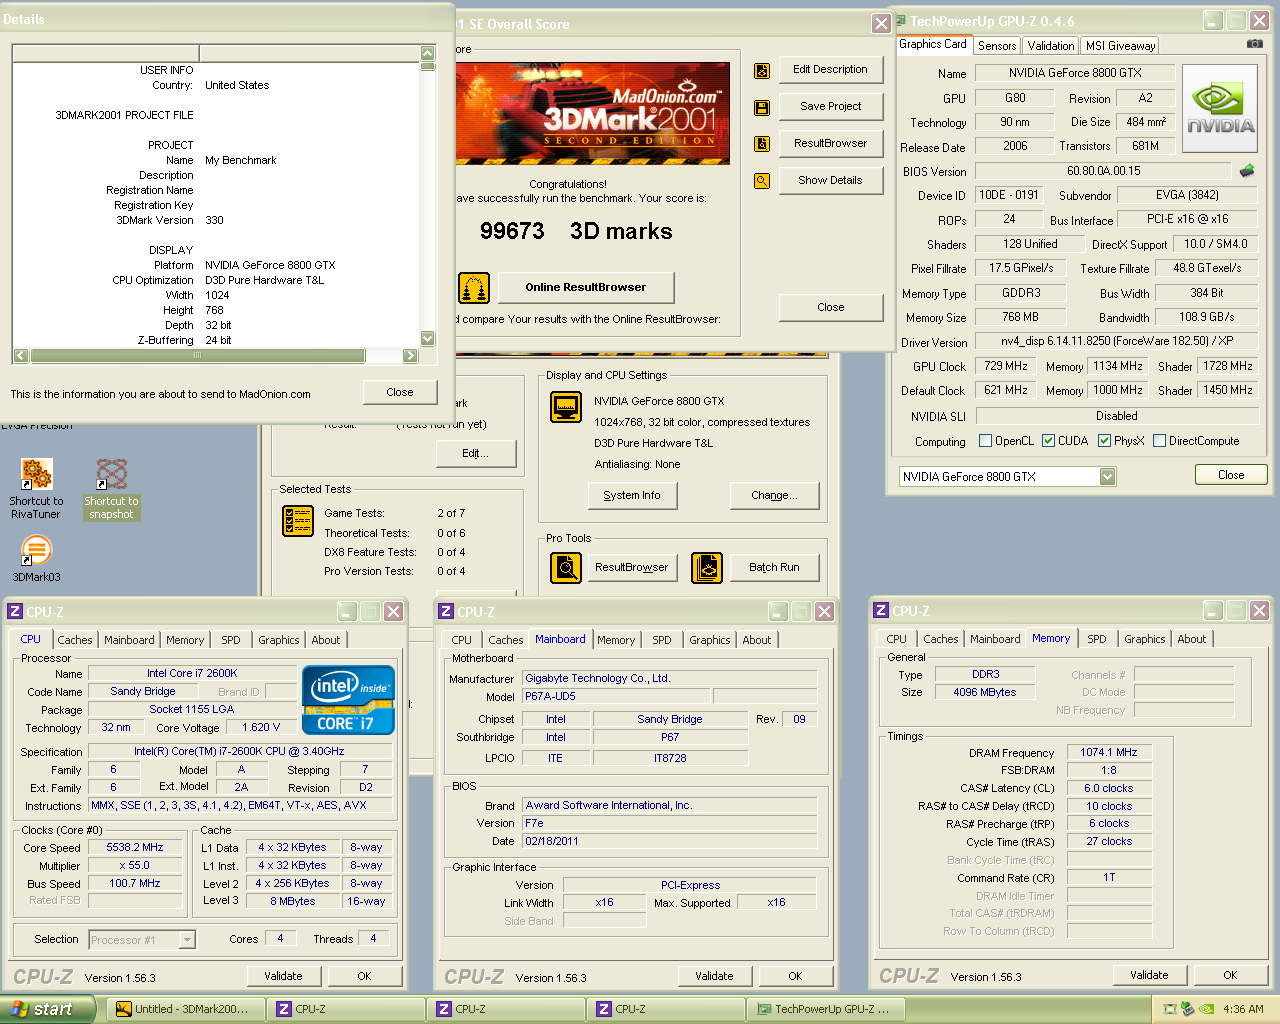The height and width of the screenshot is (1024, 1280).
Task: Click Validate in the CPU-Z Memory window
Action: [1149, 975]
